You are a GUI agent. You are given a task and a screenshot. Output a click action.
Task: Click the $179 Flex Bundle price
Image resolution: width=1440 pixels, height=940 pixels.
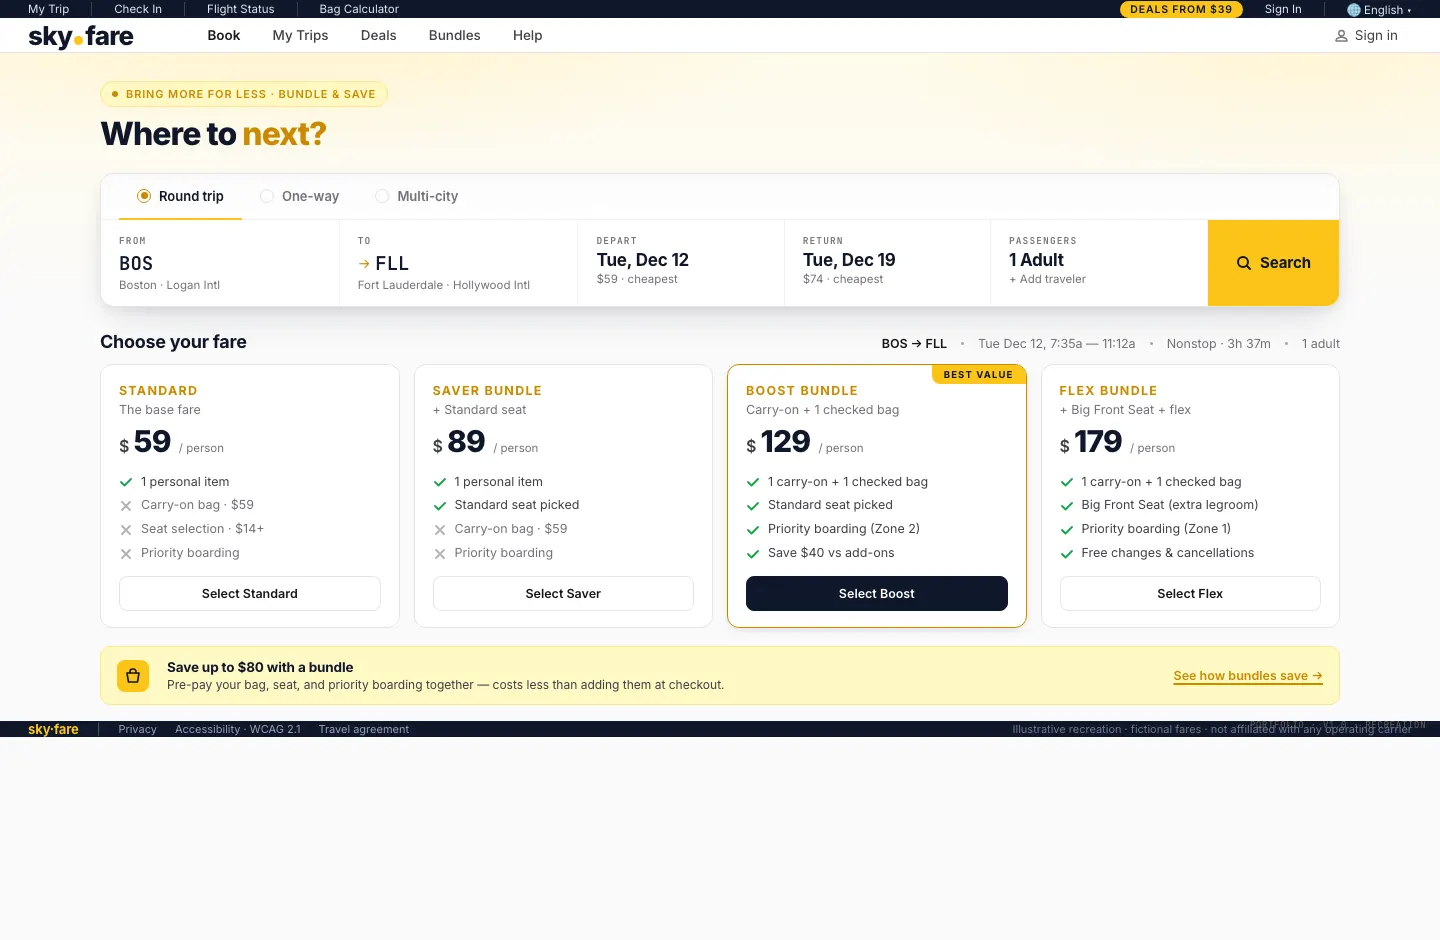point(1091,442)
